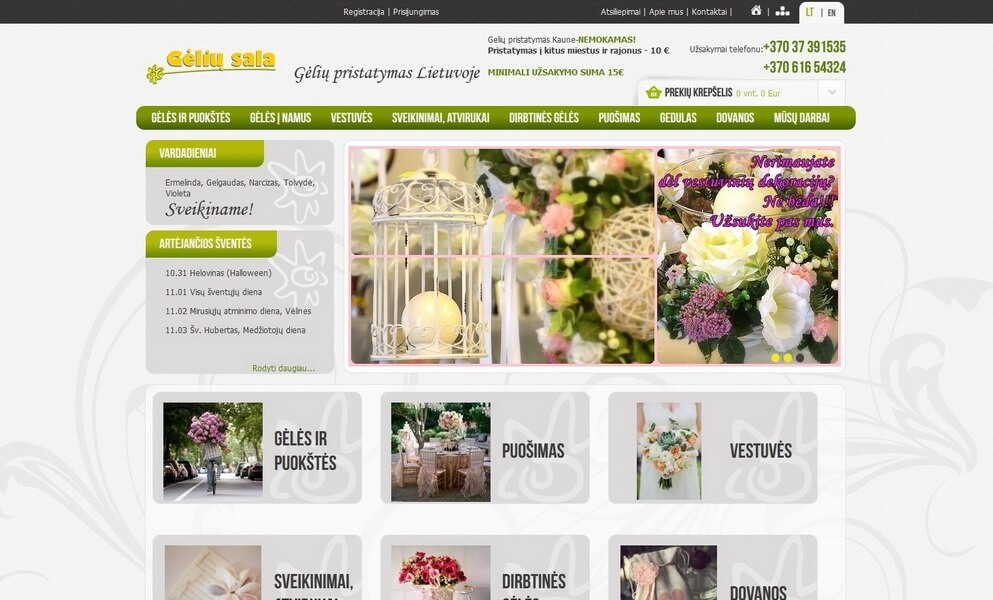Click NEMOKAMAS! delivery text
Viewport: 993px width, 600px height.
coord(607,39)
